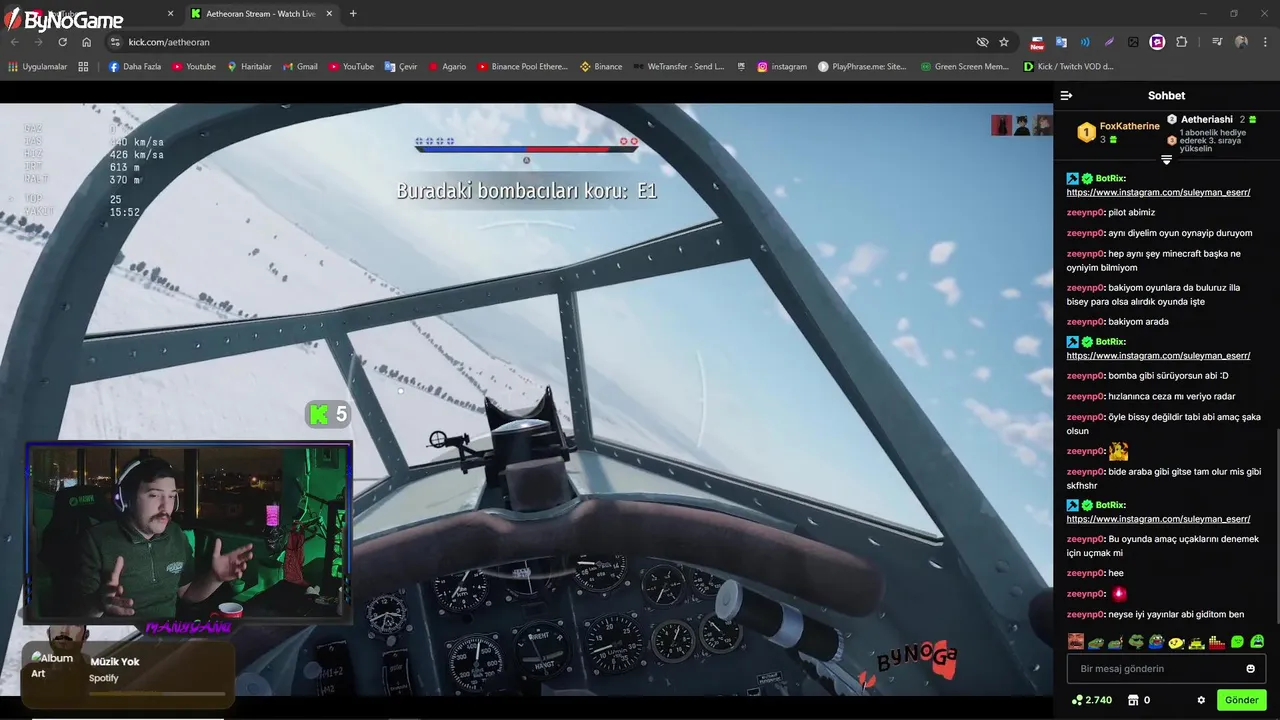Open the red 'New' extension icon
Viewport: 1280px width, 720px height.
(1037, 42)
